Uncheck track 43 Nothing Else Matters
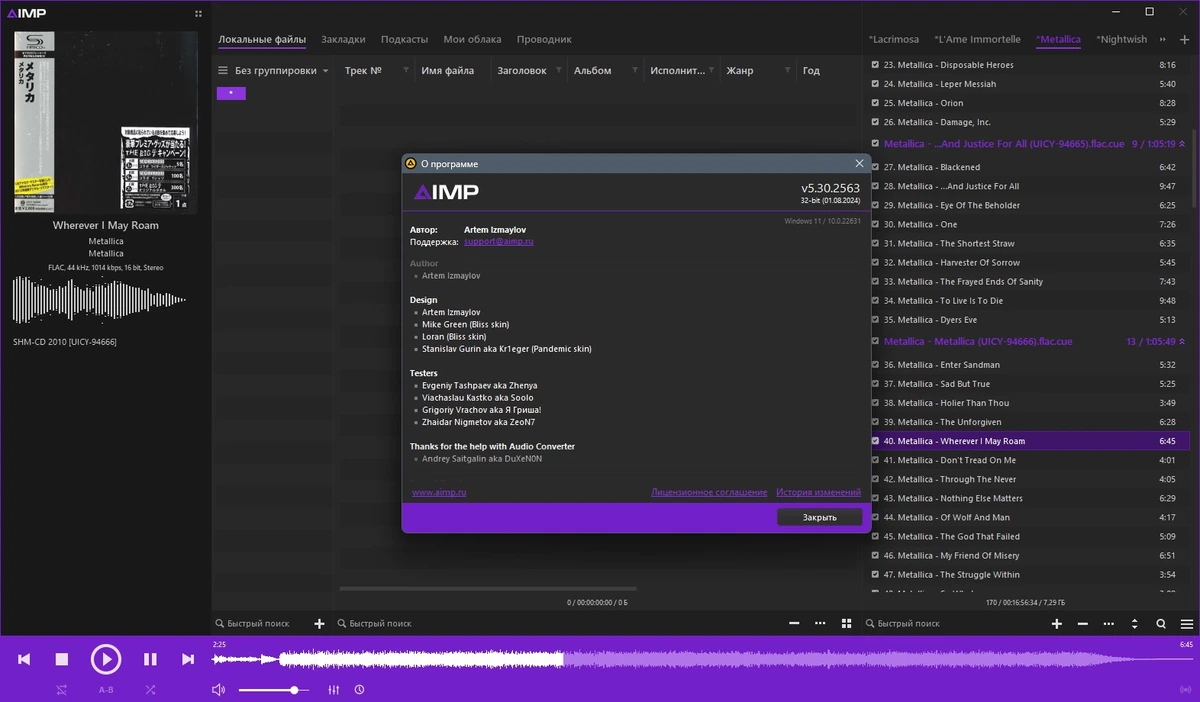The height and width of the screenshot is (702, 1200). [876, 498]
